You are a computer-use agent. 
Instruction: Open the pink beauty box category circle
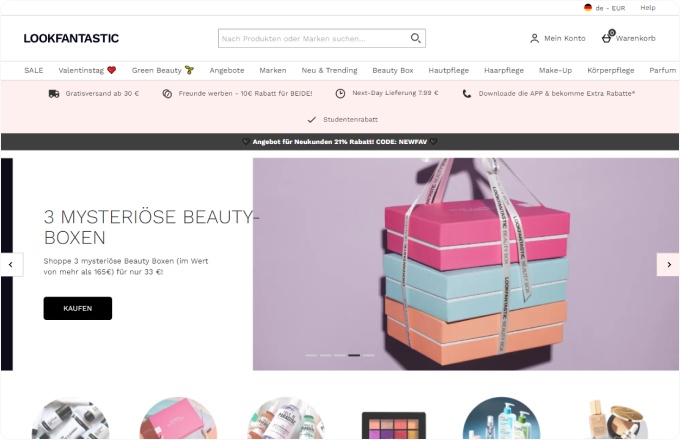click(178, 418)
